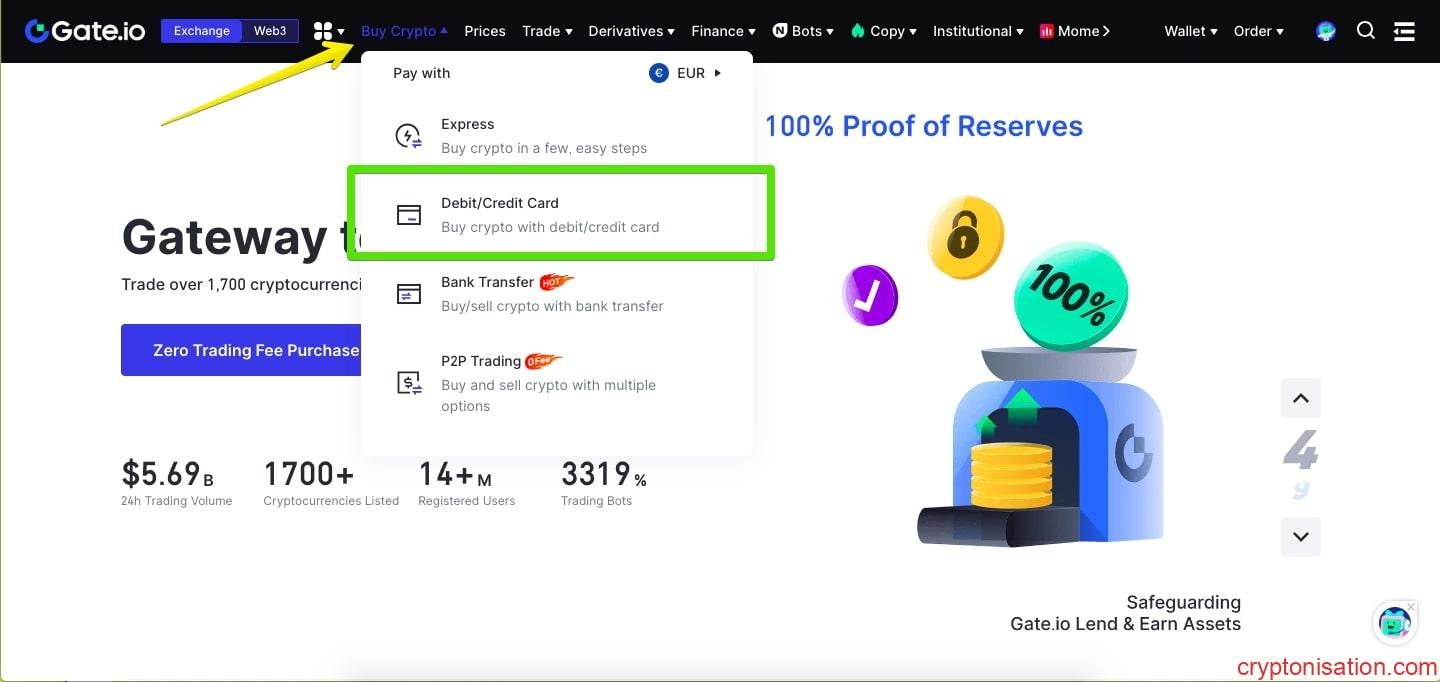
Task: Open the Order dropdown
Action: click(x=1258, y=31)
